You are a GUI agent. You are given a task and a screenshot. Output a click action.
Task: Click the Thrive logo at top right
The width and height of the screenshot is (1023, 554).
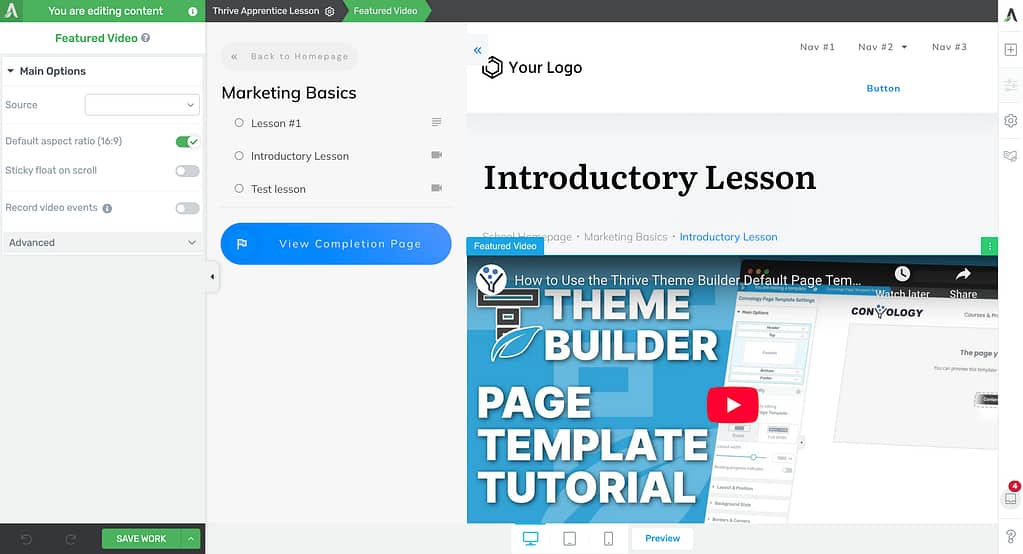[1011, 16]
